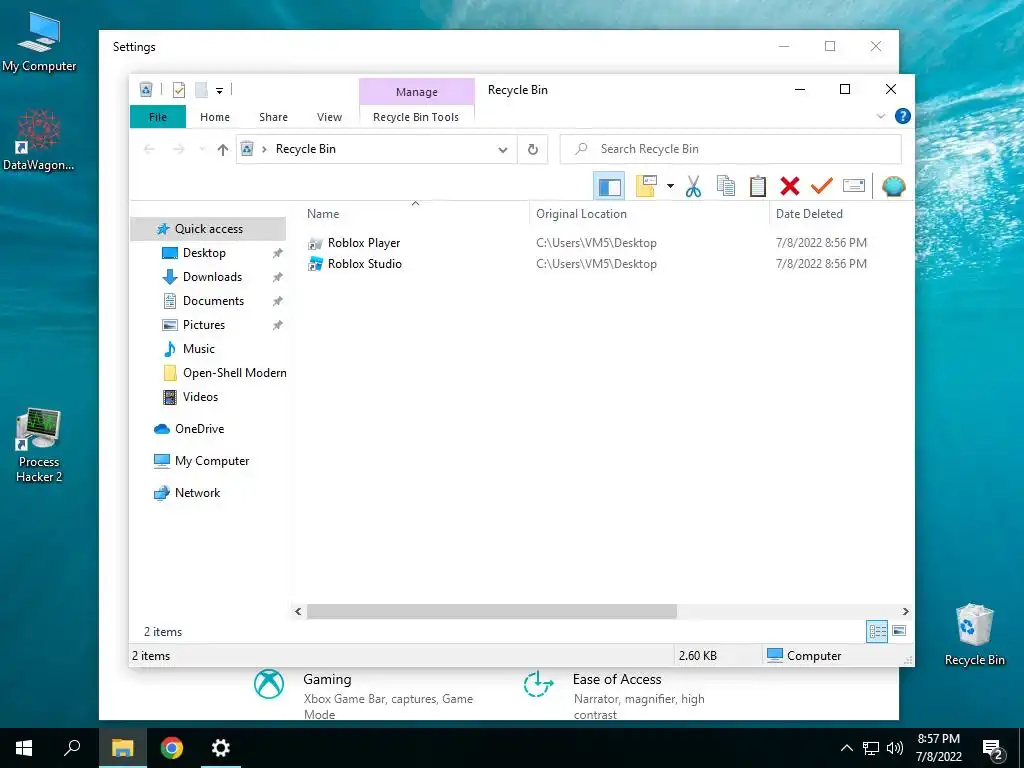1024x768 pixels.
Task: Click the orange checkmark Properties icon
Action: (x=822, y=186)
